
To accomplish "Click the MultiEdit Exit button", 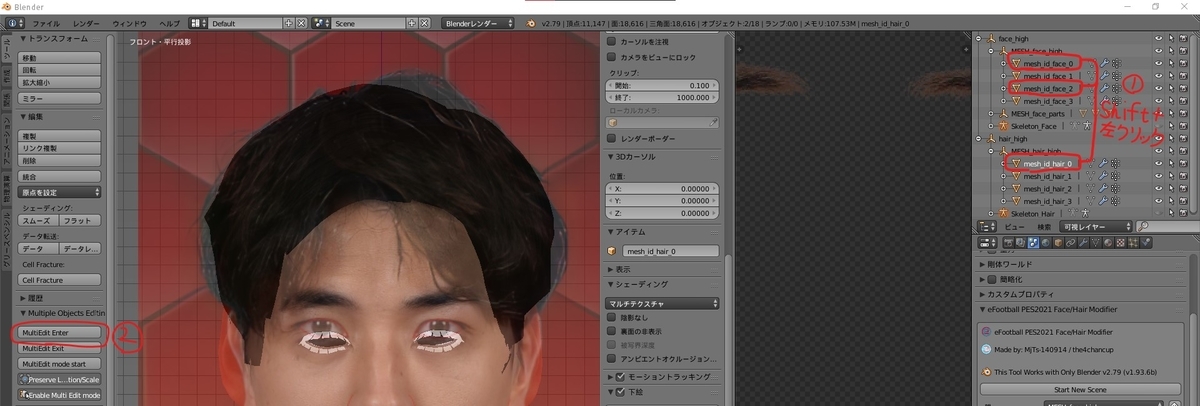I will (x=60, y=348).
